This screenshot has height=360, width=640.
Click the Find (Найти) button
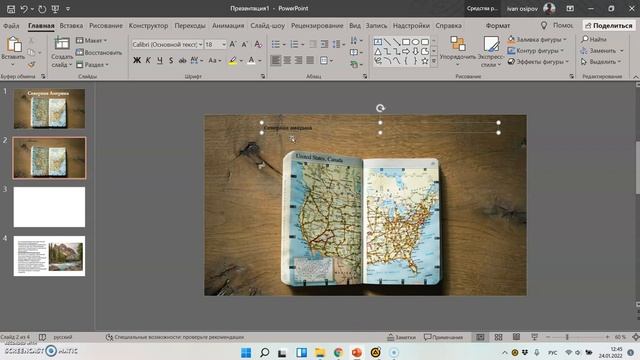point(594,39)
